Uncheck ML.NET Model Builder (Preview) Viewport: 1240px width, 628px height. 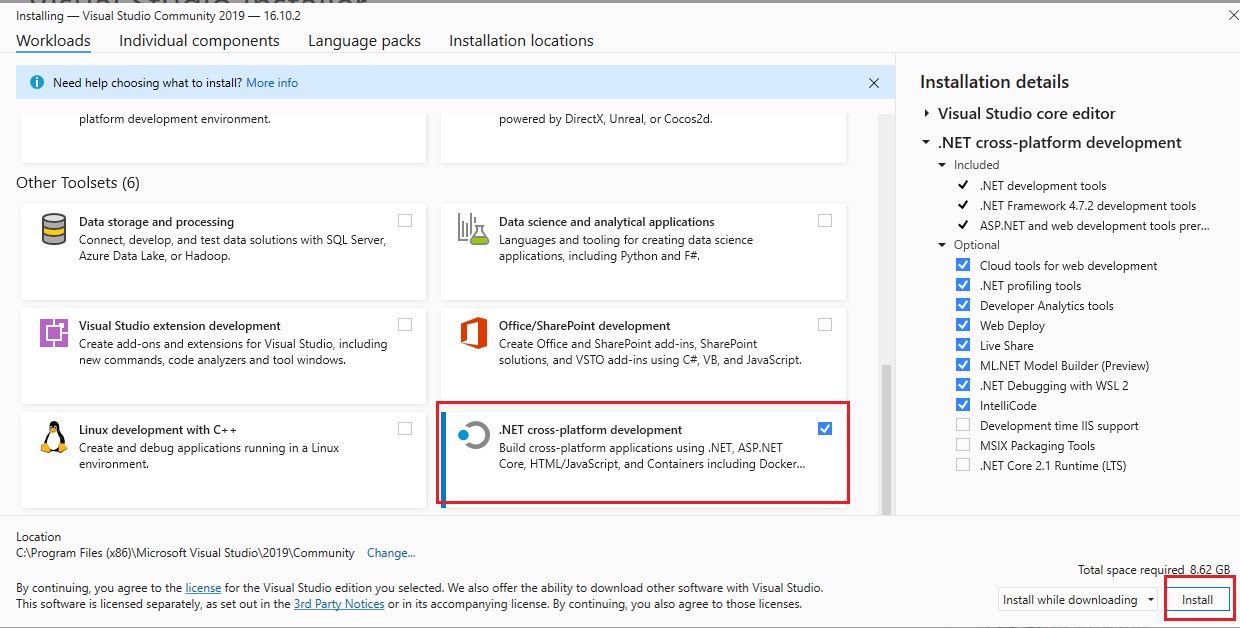(x=963, y=365)
